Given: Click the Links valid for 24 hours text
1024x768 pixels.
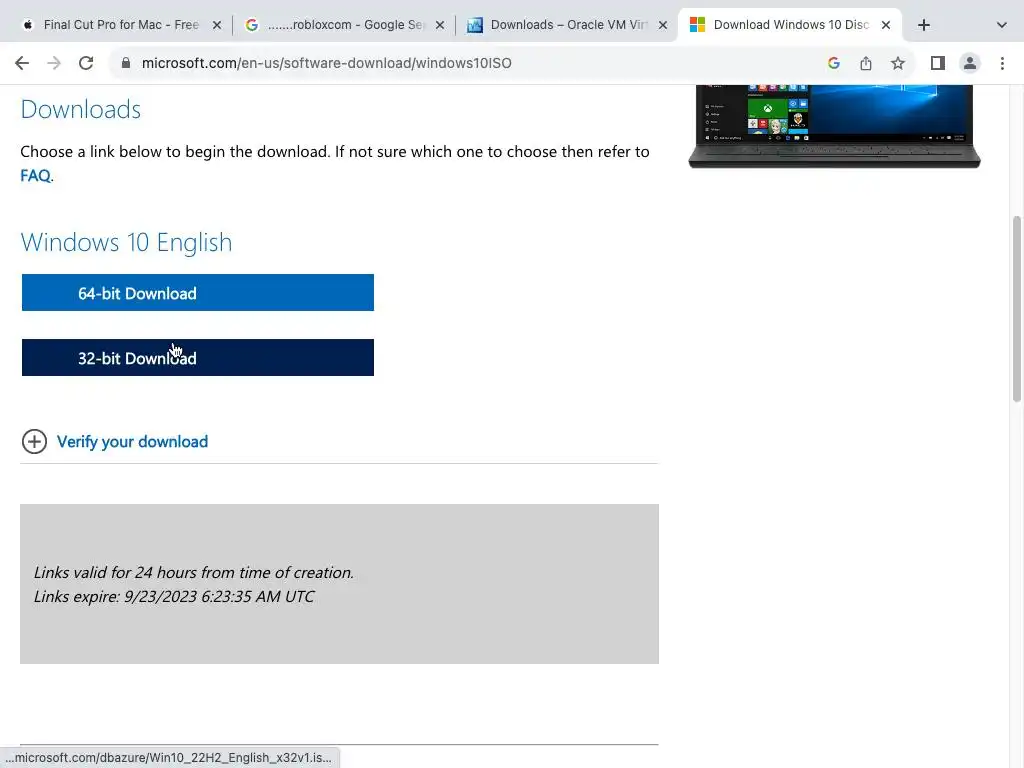Looking at the screenshot, I should 193,573.
